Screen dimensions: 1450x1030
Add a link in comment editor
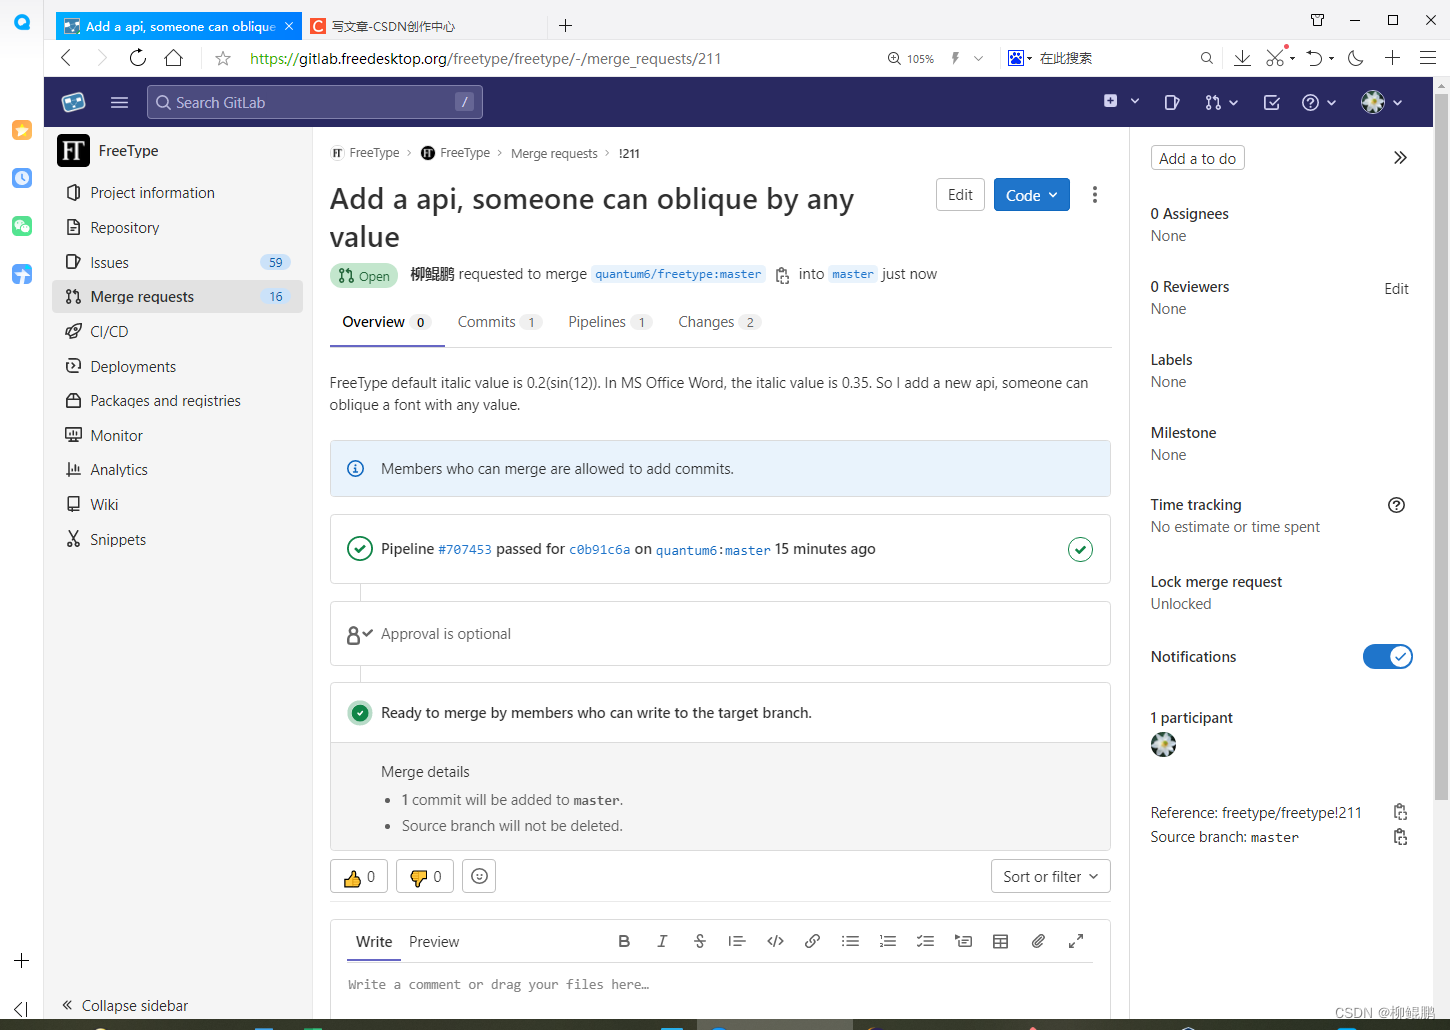point(813,941)
